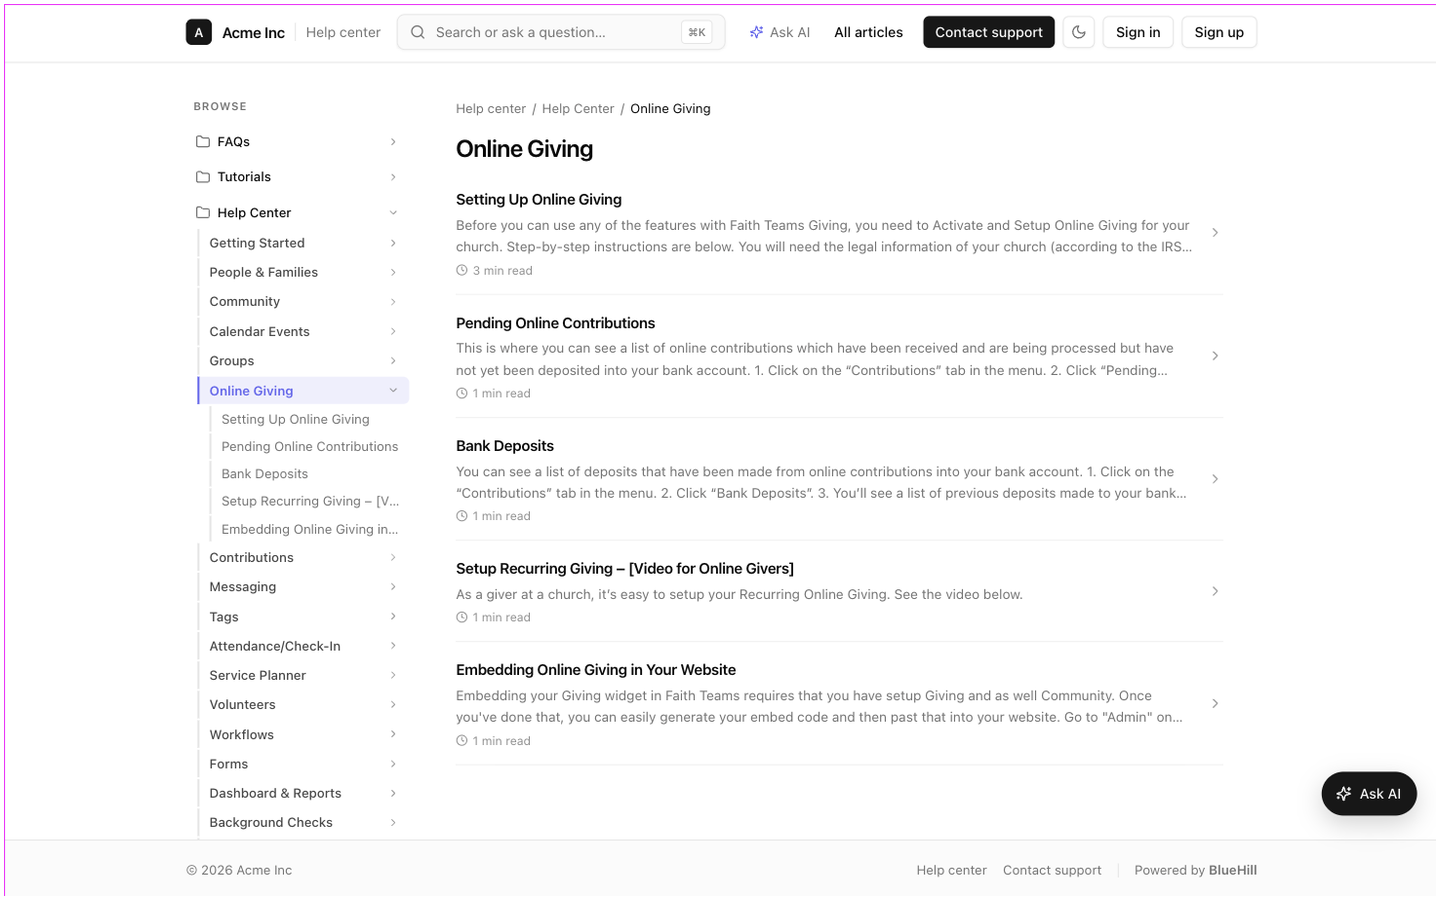
Task: Click Help center footer link
Action: [951, 871]
